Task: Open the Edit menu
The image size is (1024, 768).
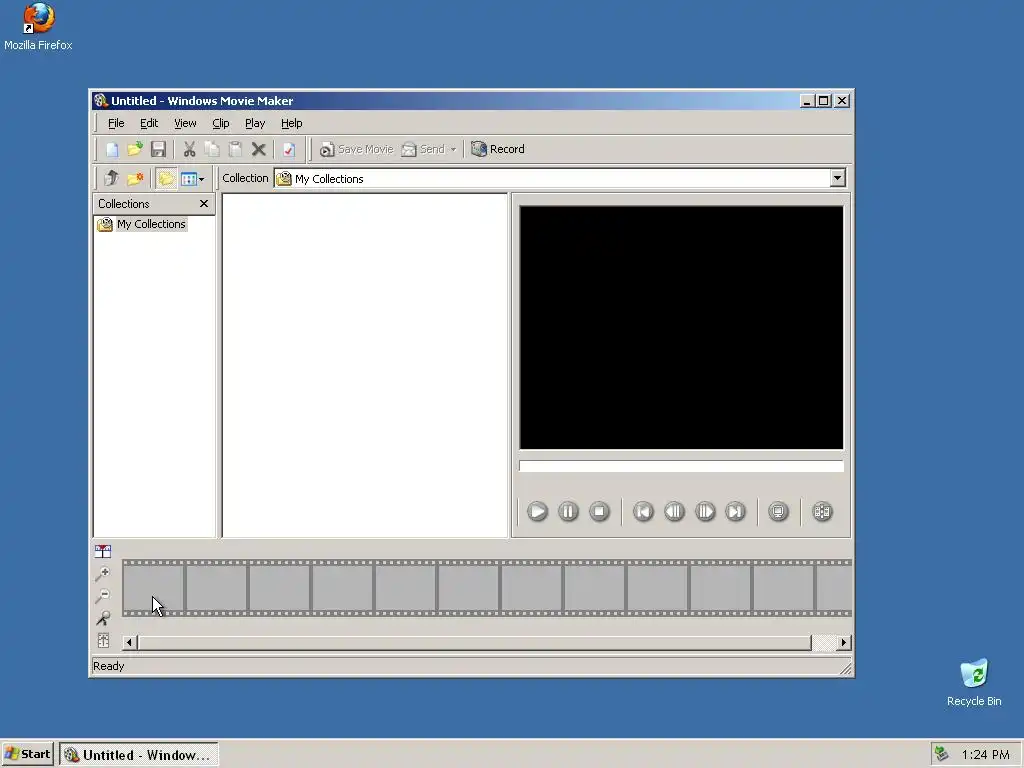Action: [149, 123]
